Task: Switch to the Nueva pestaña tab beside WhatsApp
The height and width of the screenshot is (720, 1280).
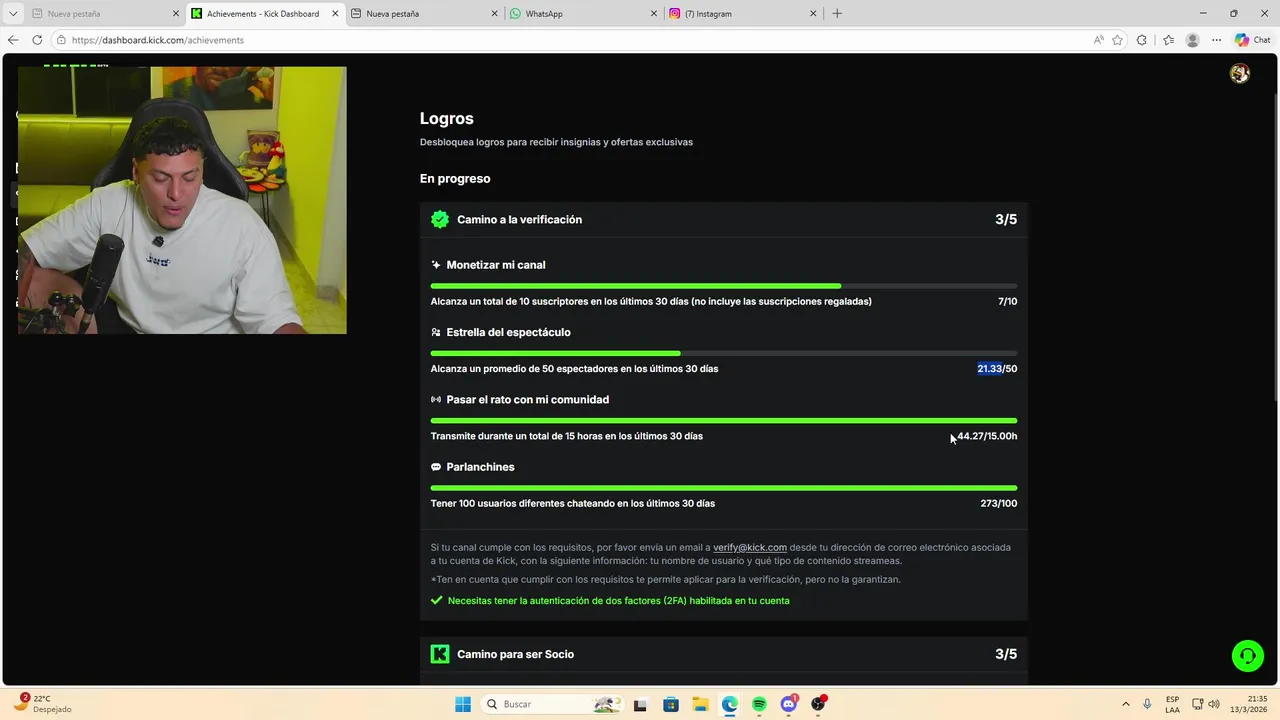Action: point(423,14)
